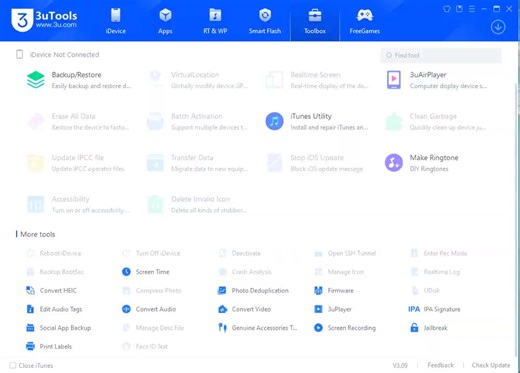Image resolution: width=520 pixels, height=373 pixels.
Task: Launch the 3uPlayer icon
Action: [318, 309]
